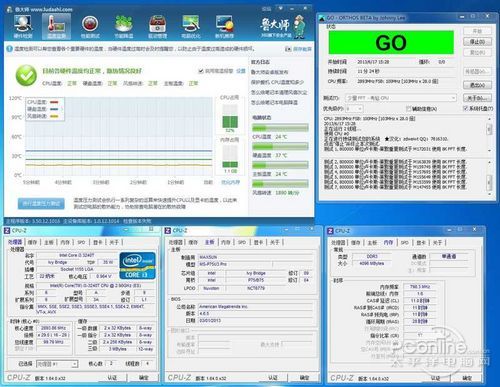Click the screenshot save icon in Ludashi
The width and height of the screenshot is (500, 387).
coord(288,49)
